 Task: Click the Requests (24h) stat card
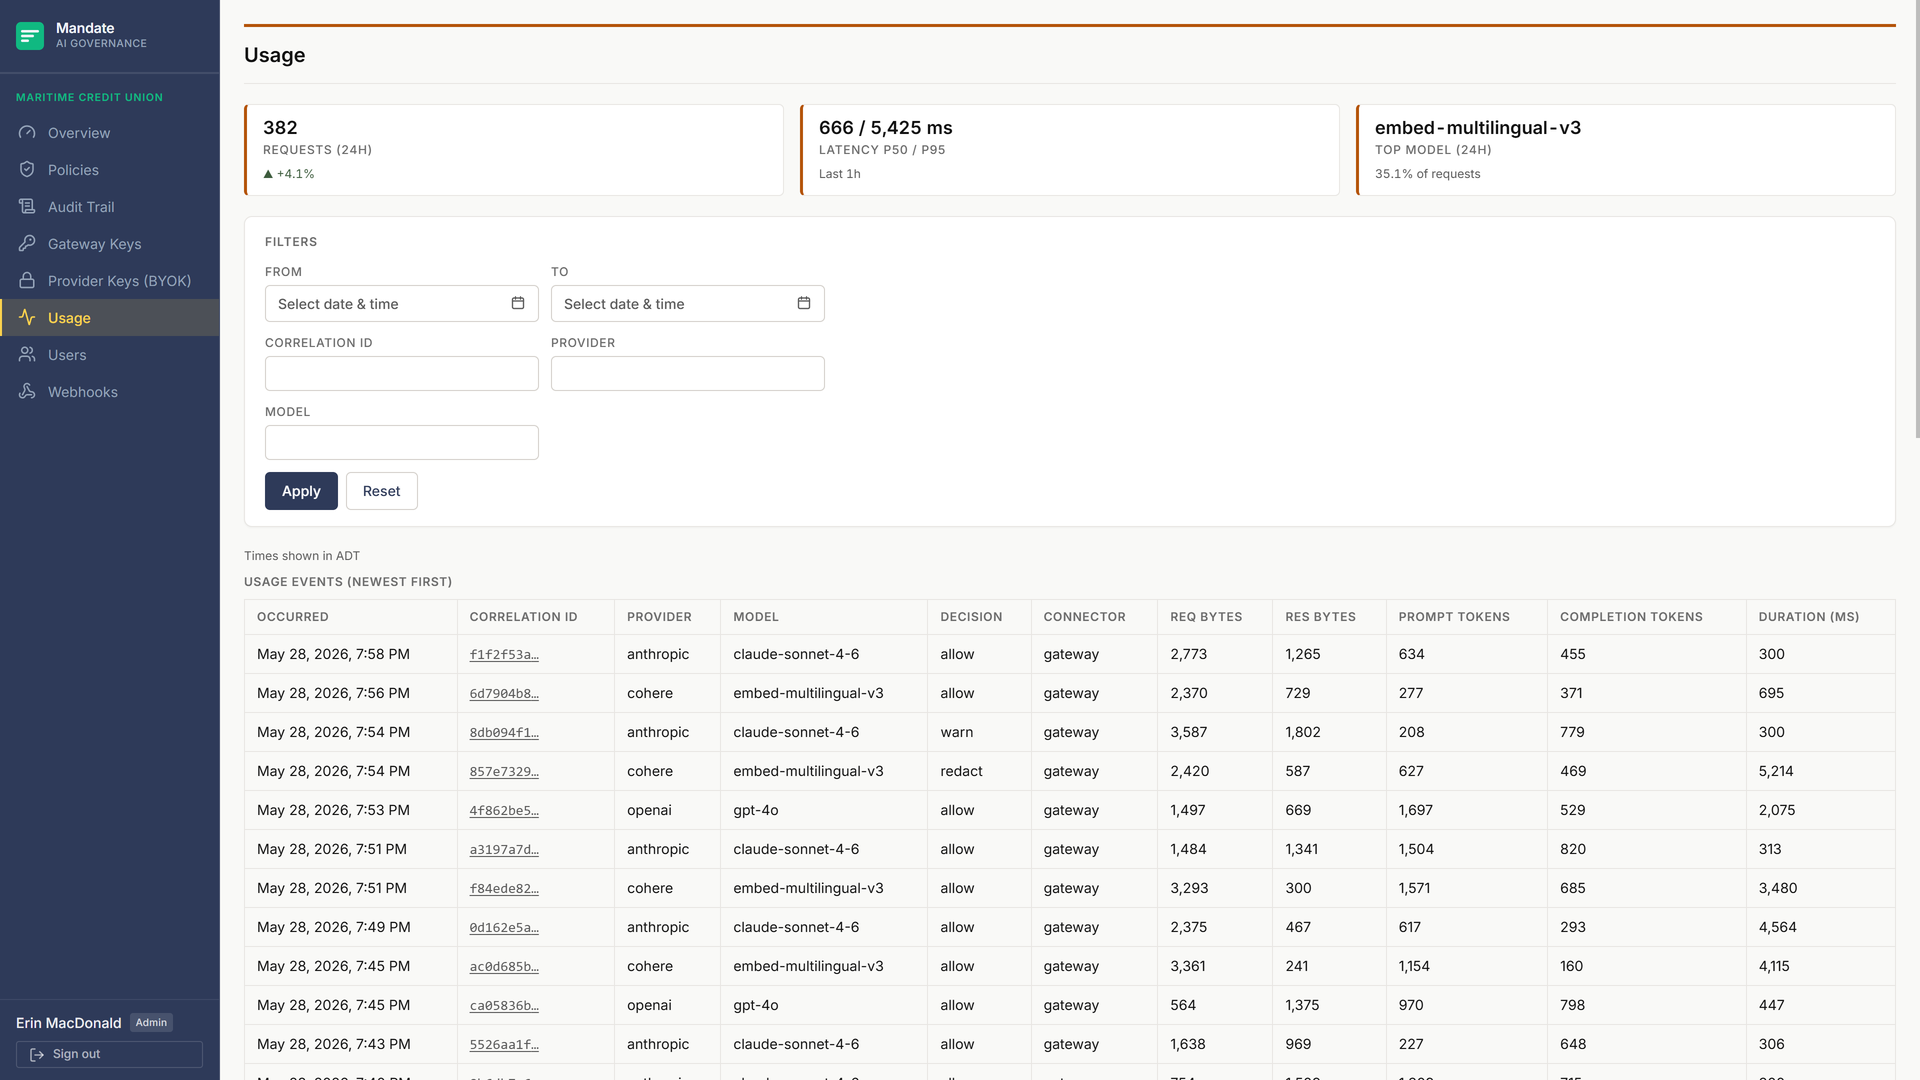514,150
